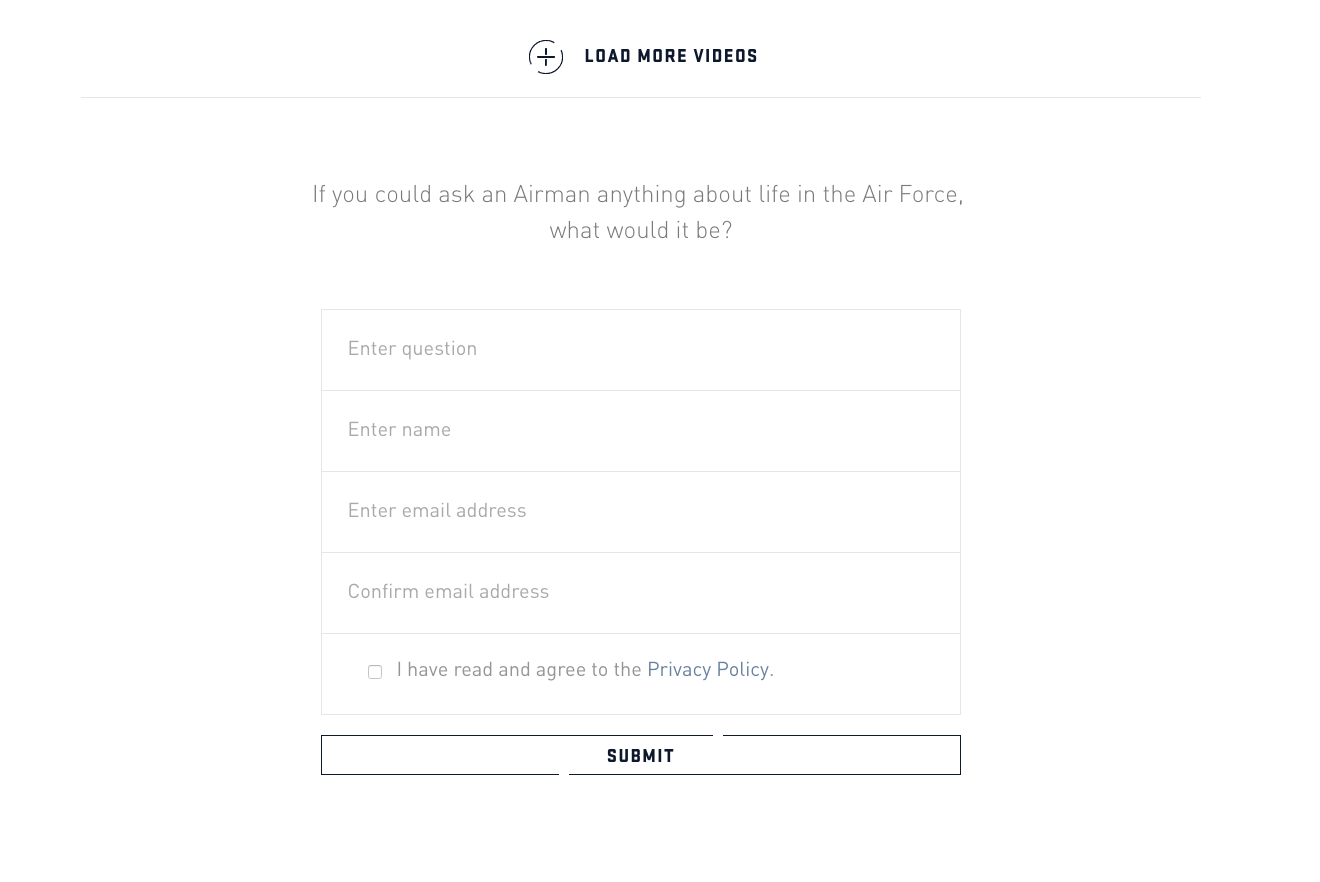Click the 'Enter question' placeholder text

pyautogui.click(x=412, y=349)
